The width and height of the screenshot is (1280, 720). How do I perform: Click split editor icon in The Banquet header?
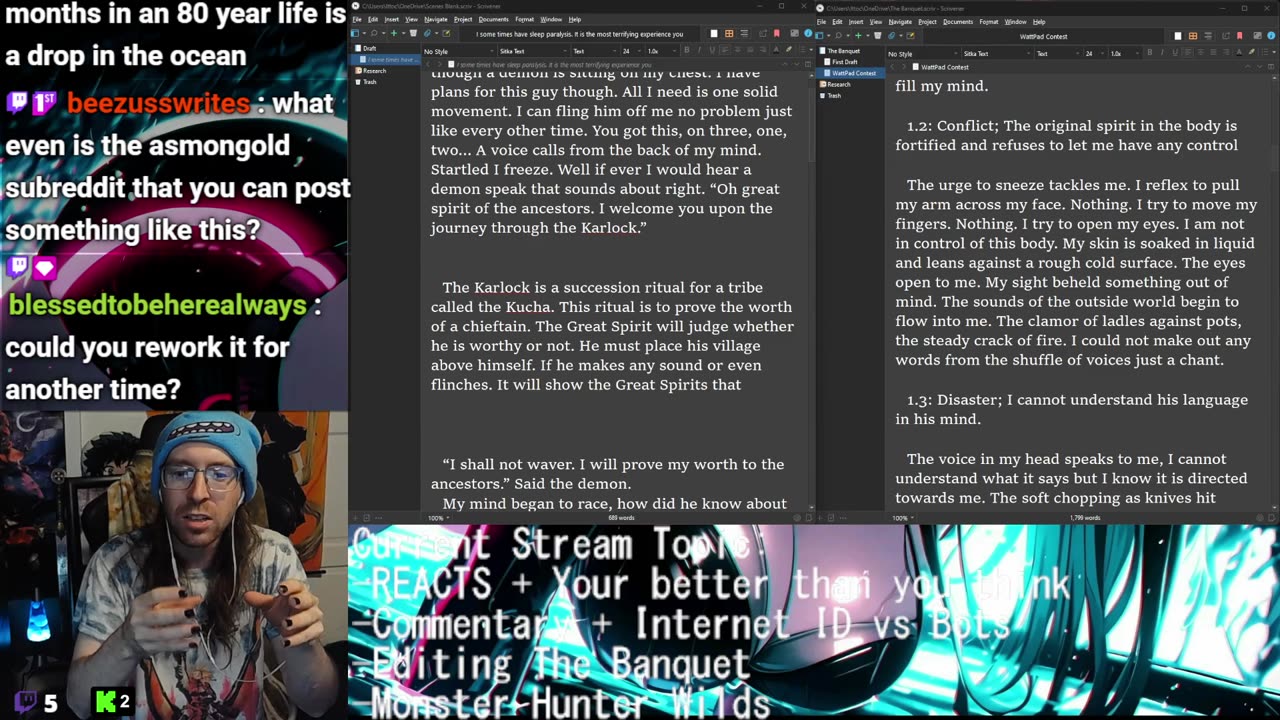tap(1271, 67)
